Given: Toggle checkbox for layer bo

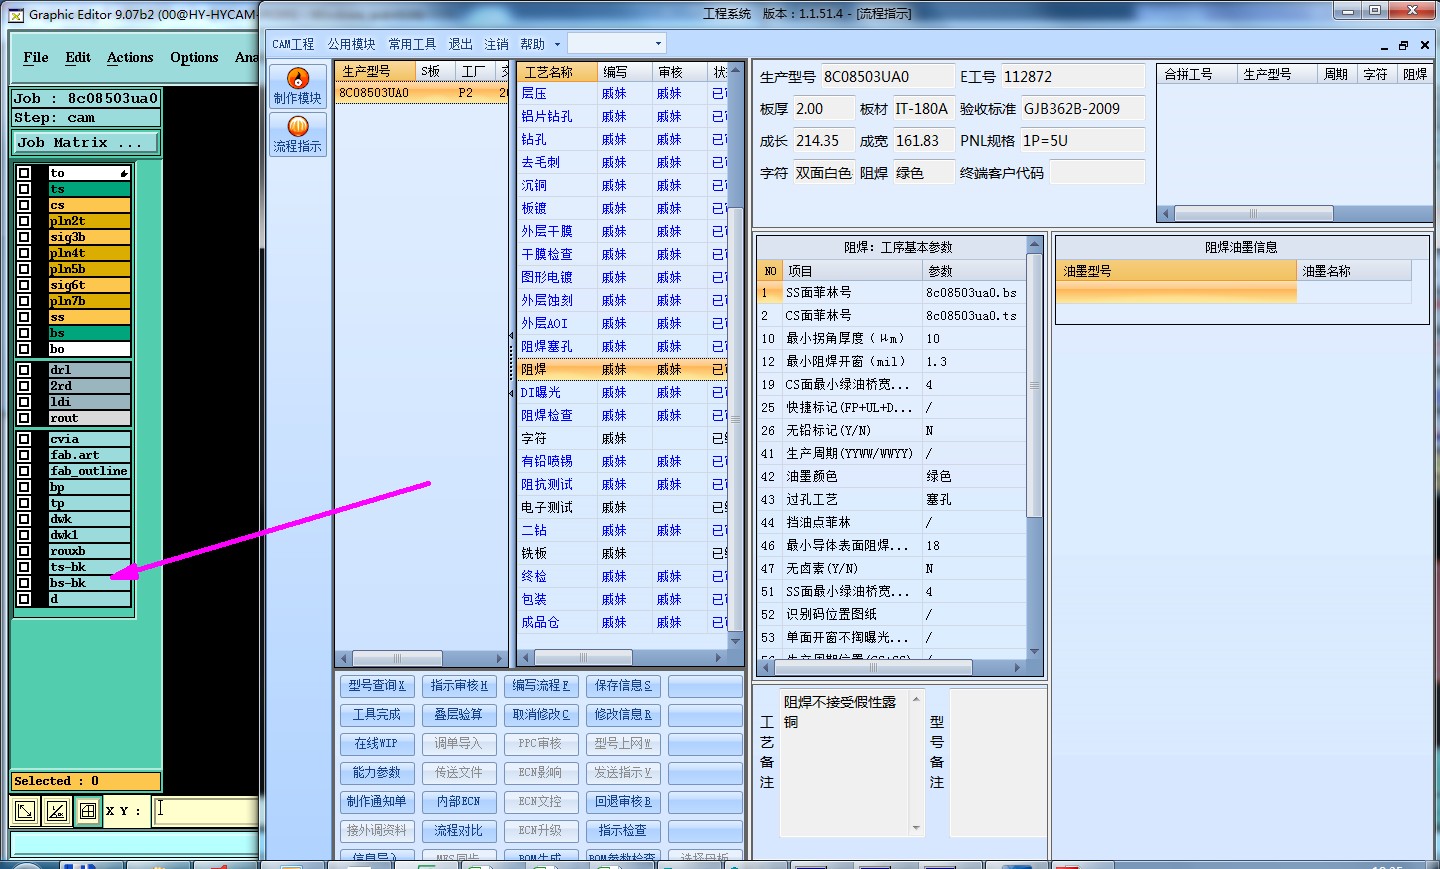Looking at the screenshot, I should tap(24, 349).
